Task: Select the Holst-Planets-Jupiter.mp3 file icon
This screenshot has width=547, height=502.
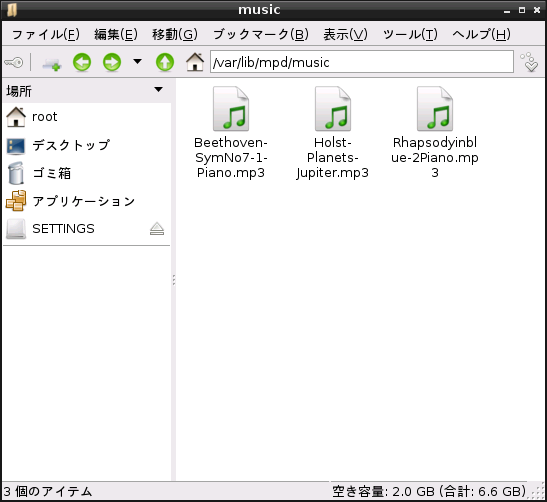Action: pyautogui.click(x=332, y=108)
